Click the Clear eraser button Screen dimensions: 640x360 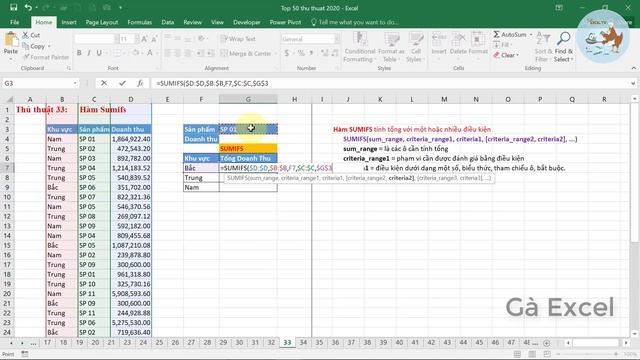click(x=506, y=55)
